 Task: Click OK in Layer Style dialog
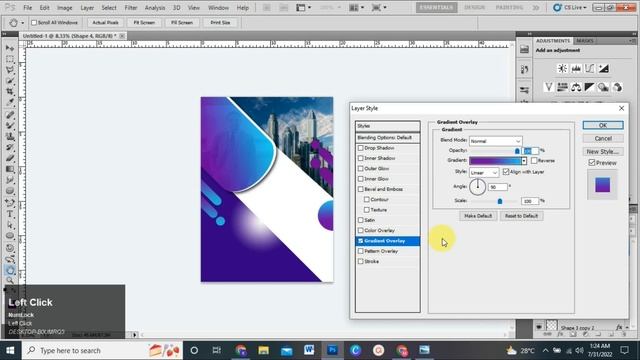pos(603,125)
